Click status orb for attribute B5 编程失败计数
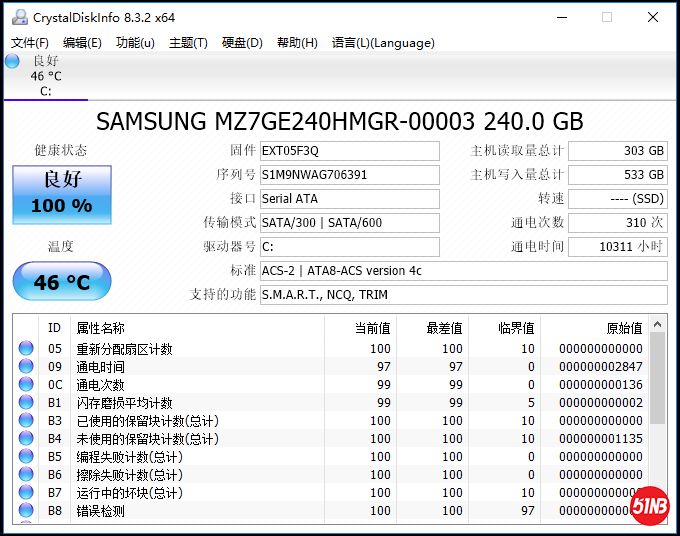Viewport: 680px width, 536px height. [26, 457]
